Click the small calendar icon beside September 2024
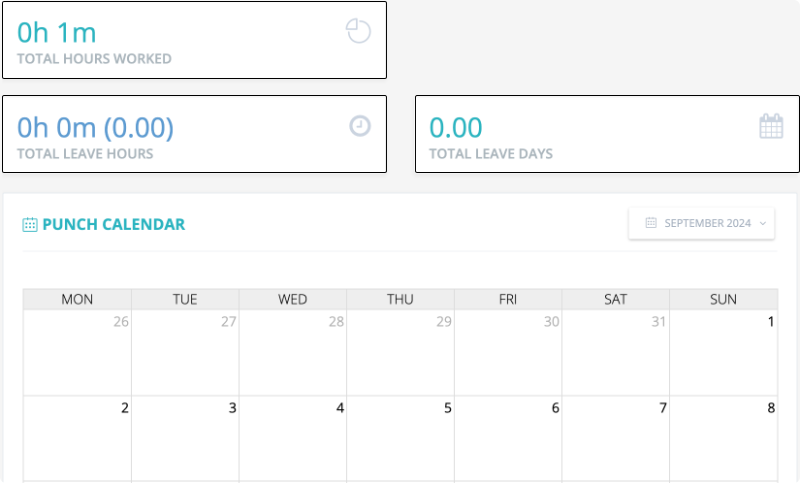Screen dimensions: 800x483 pyautogui.click(x=651, y=223)
